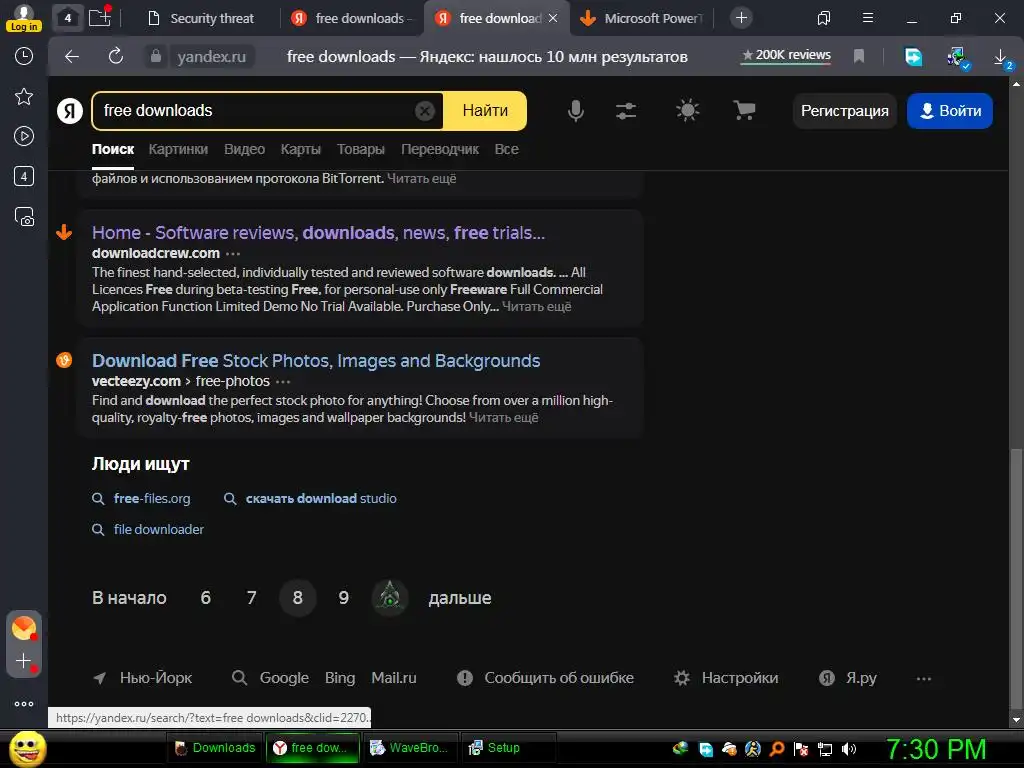
Task: Open the video play icon in sidebar
Action: point(24,136)
